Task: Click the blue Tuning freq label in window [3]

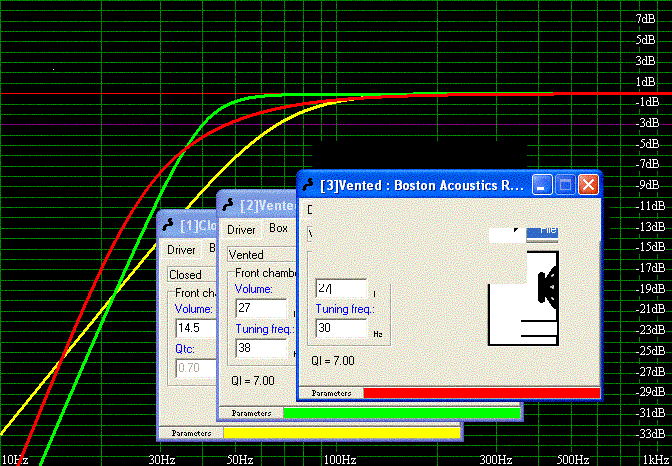Action: [345, 309]
